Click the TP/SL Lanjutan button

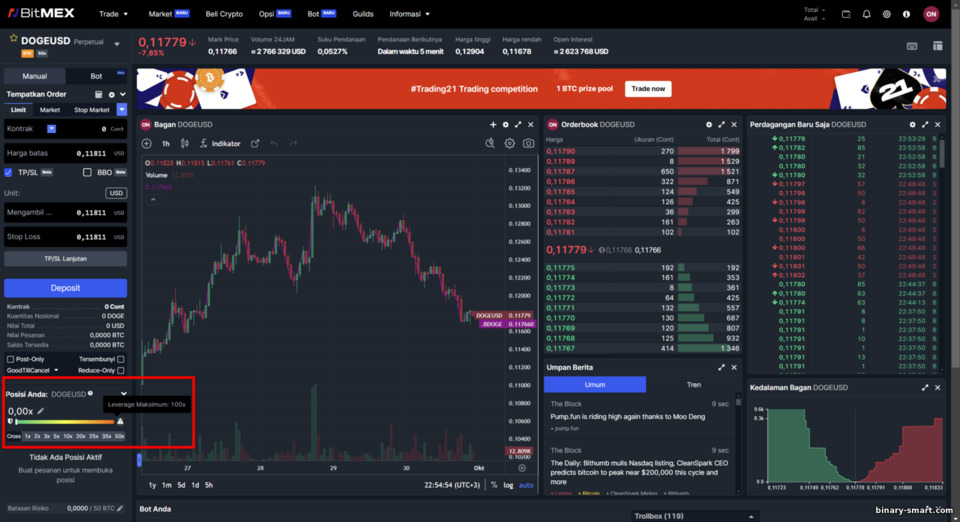pos(66,259)
